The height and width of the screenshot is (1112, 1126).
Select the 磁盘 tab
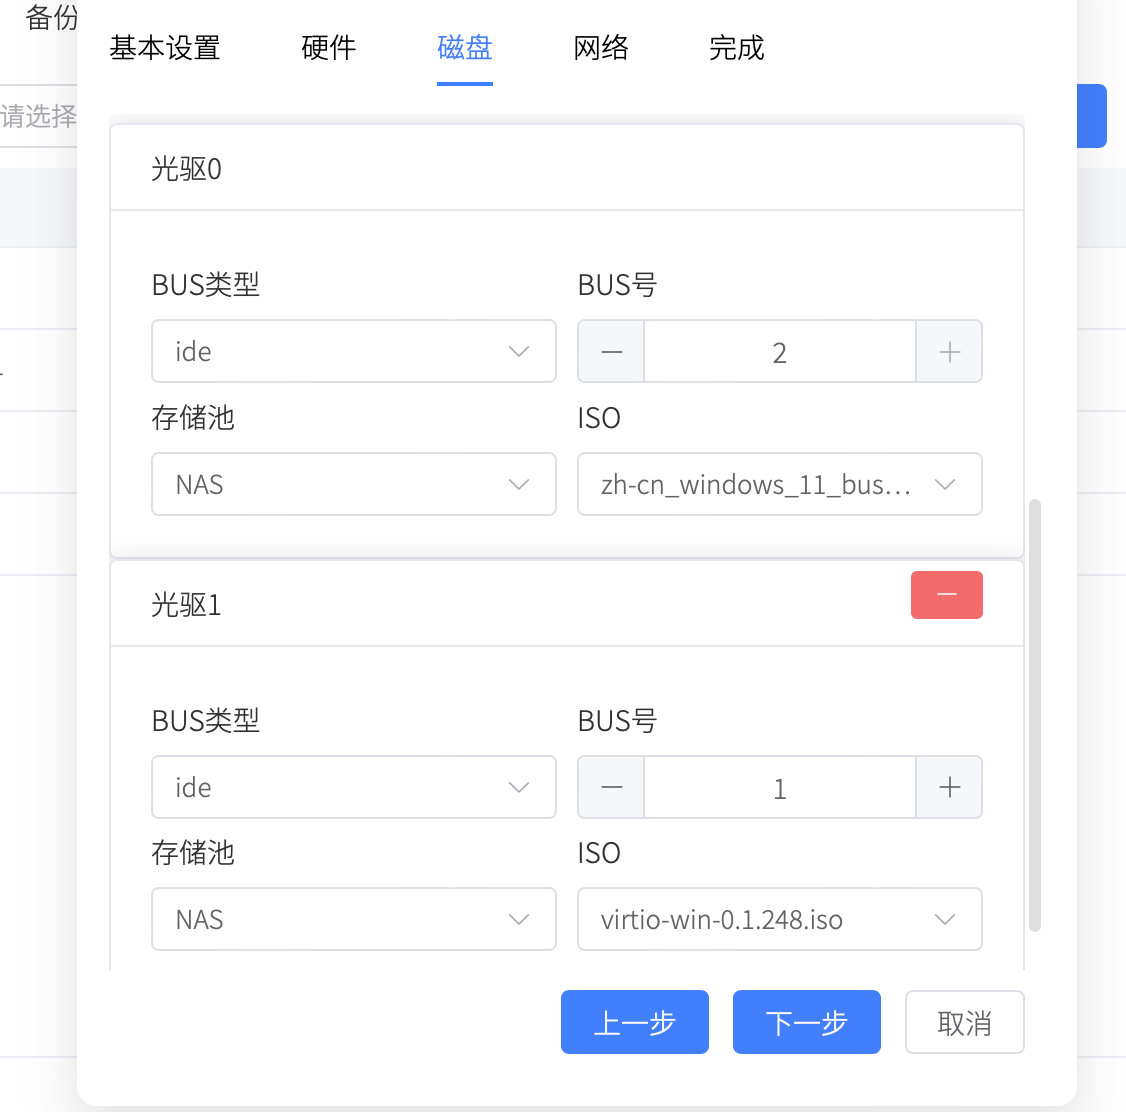click(464, 48)
